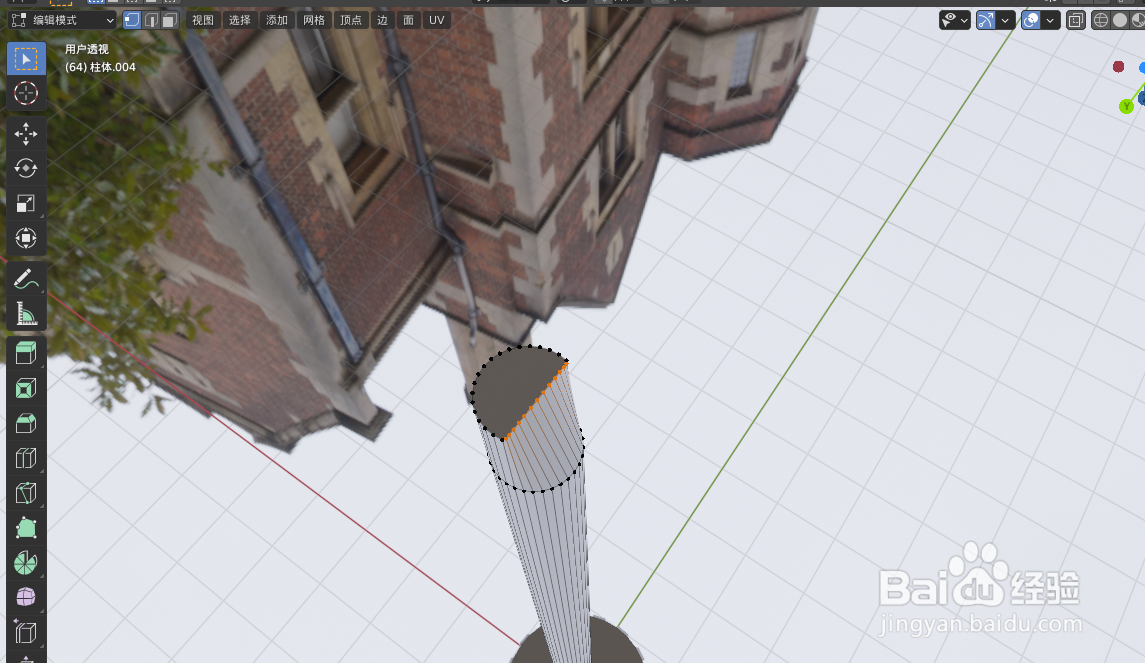Image resolution: width=1145 pixels, height=663 pixels.
Task: Pick the Measure ruler tool
Action: pyautogui.click(x=26, y=314)
